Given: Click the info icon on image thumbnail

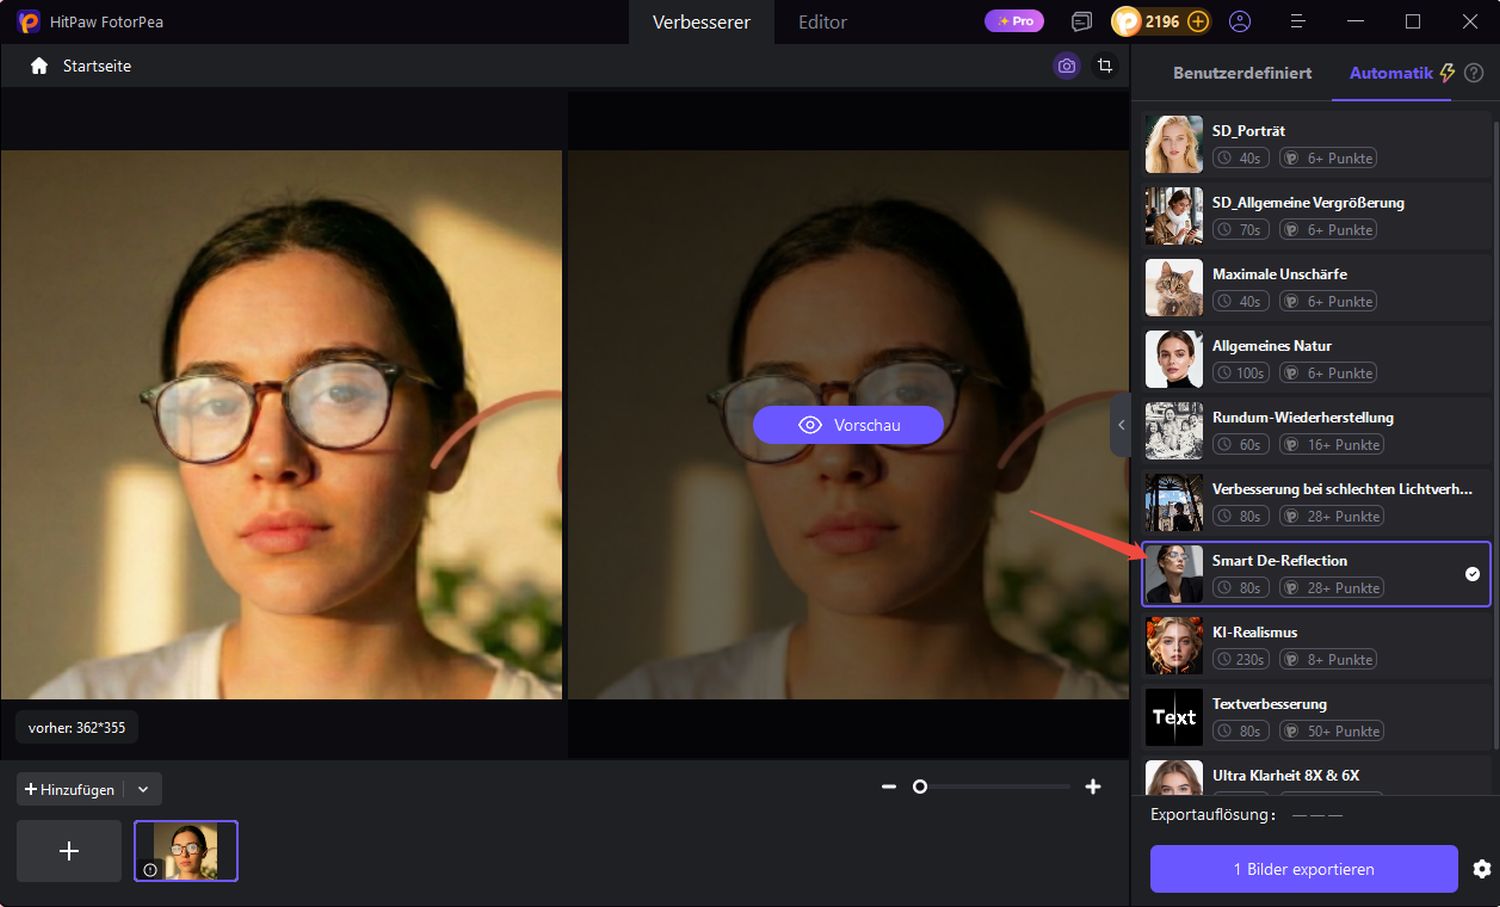Looking at the screenshot, I should click(150, 870).
